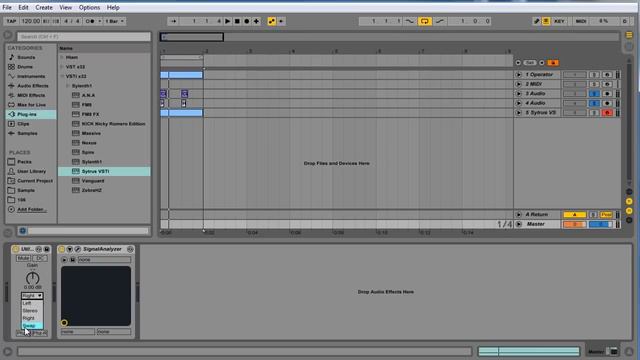Disarm the 5 Sytrus VS track
This screenshot has width=640, height=360.
(607, 113)
